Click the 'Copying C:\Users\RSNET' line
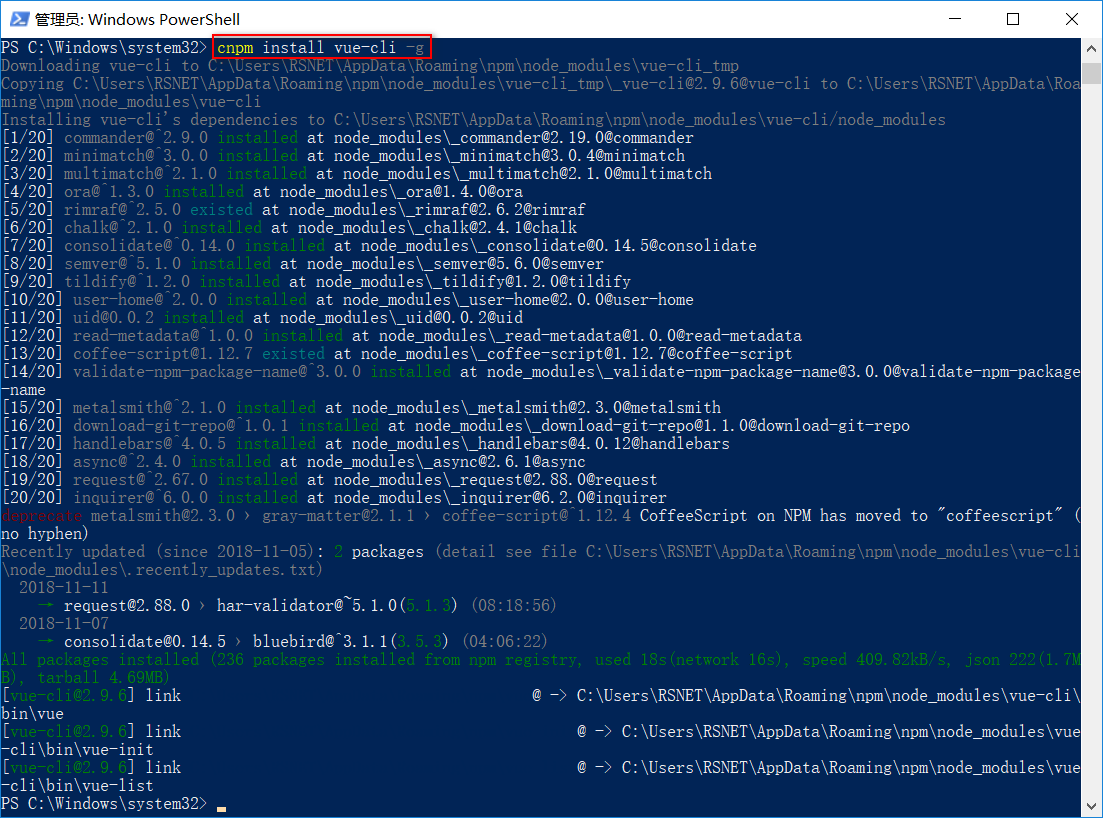 (x=541, y=92)
